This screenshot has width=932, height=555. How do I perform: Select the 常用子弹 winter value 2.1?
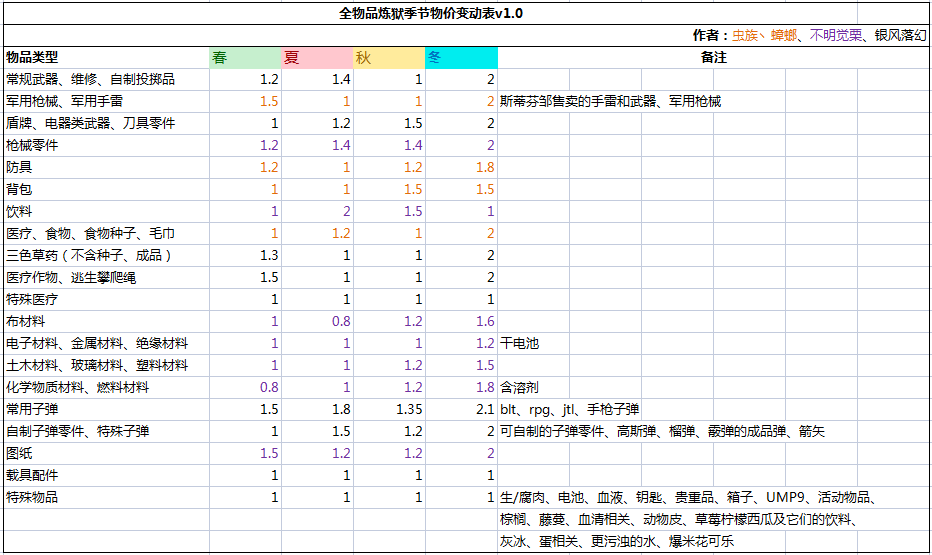pyautogui.click(x=485, y=409)
